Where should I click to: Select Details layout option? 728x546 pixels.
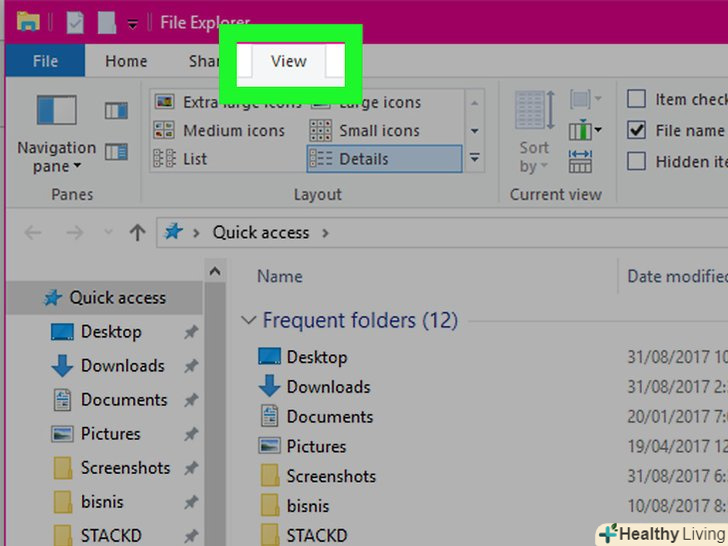click(x=384, y=159)
